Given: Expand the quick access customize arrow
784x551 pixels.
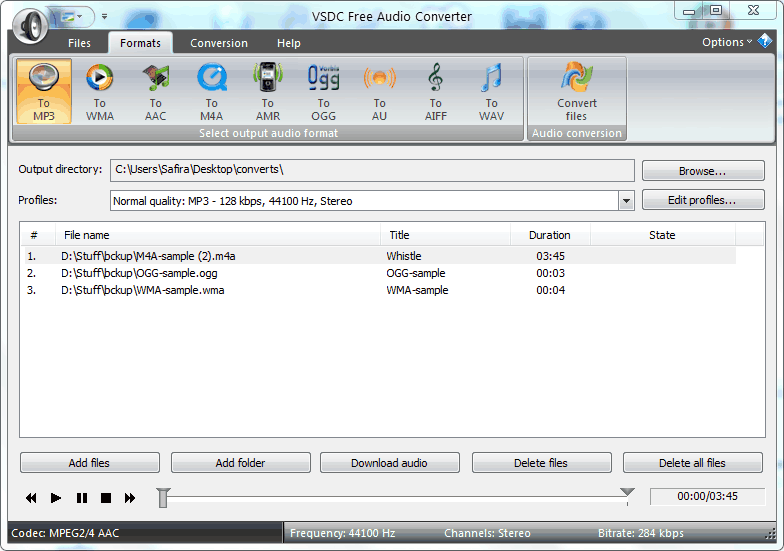Looking at the screenshot, I should pos(104,16).
